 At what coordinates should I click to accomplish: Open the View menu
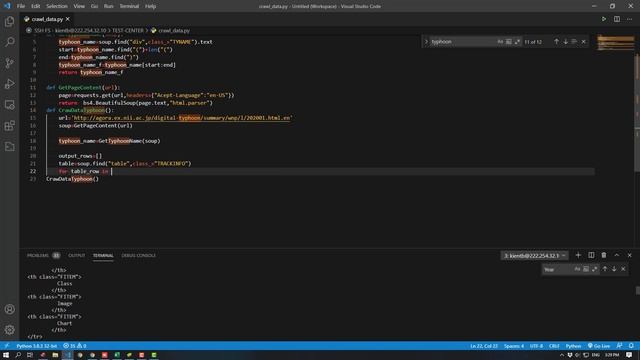click(x=79, y=6)
